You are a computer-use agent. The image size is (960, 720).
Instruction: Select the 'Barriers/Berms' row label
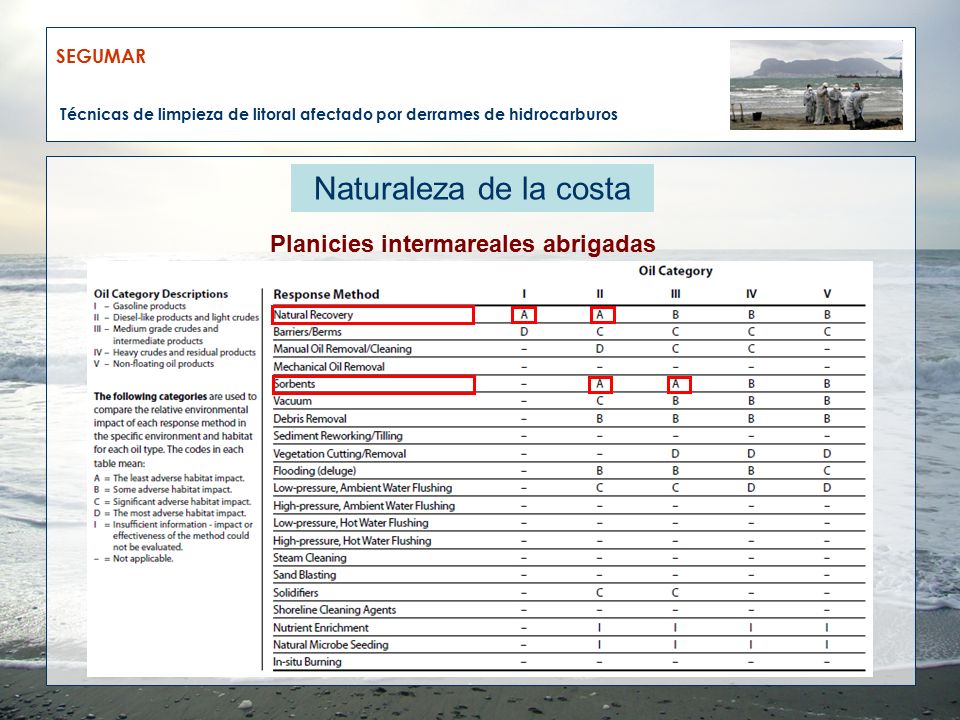(307, 332)
